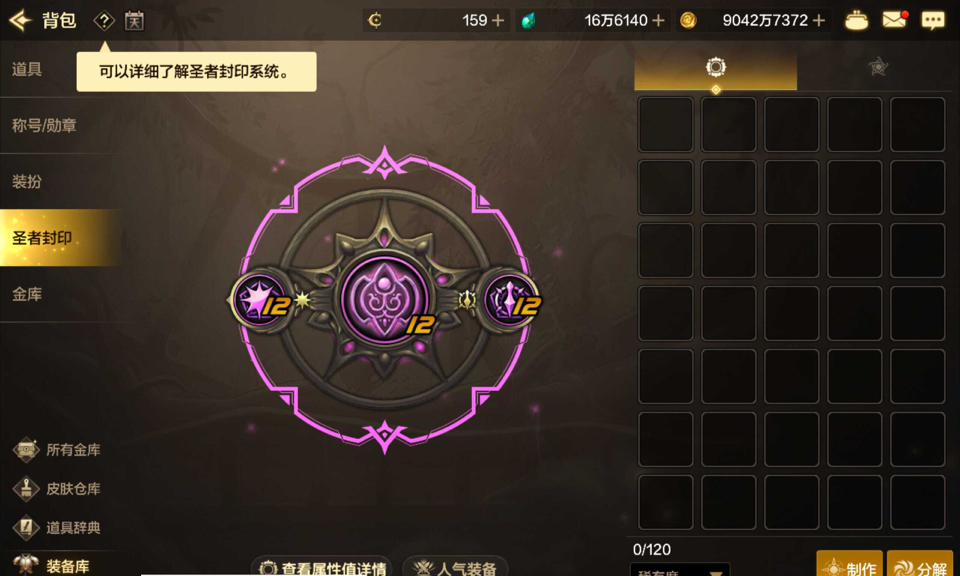Select the left star seal slot
This screenshot has width=960, height=576.
[x=260, y=300]
